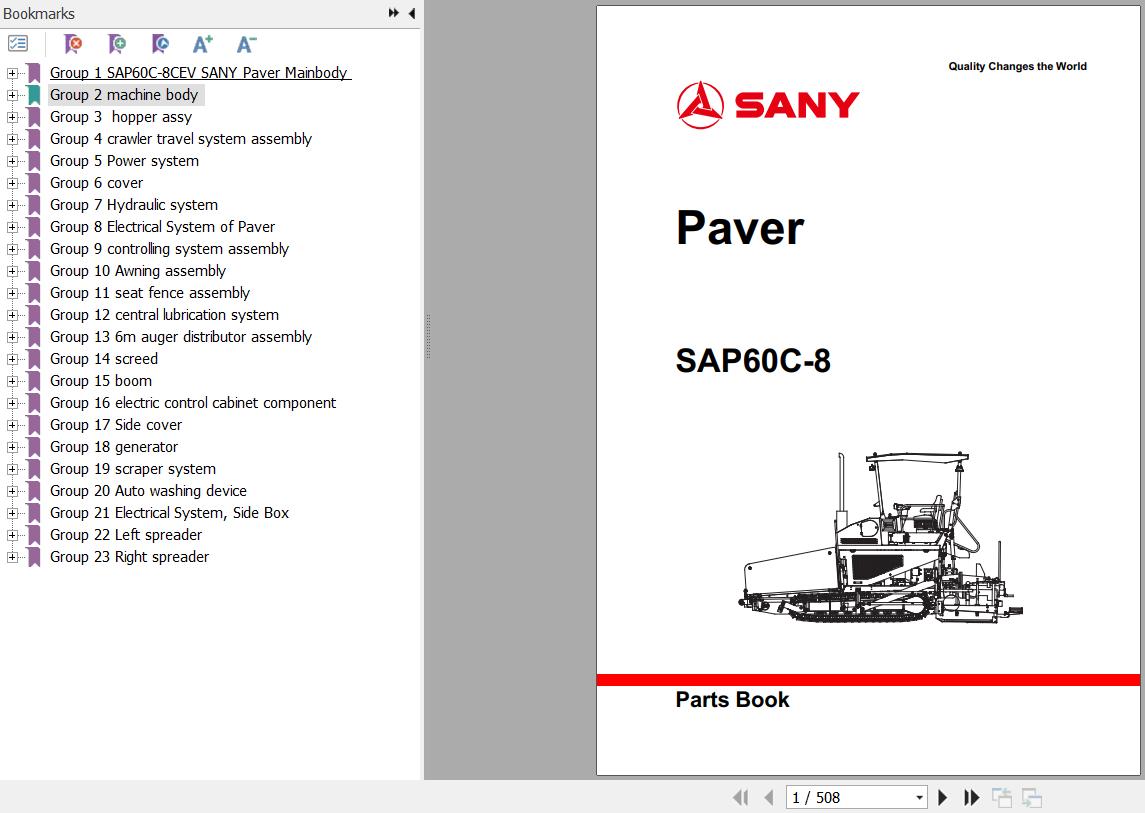This screenshot has height=813, width=1145.
Task: Go to the previous page
Action: pyautogui.click(x=768, y=798)
